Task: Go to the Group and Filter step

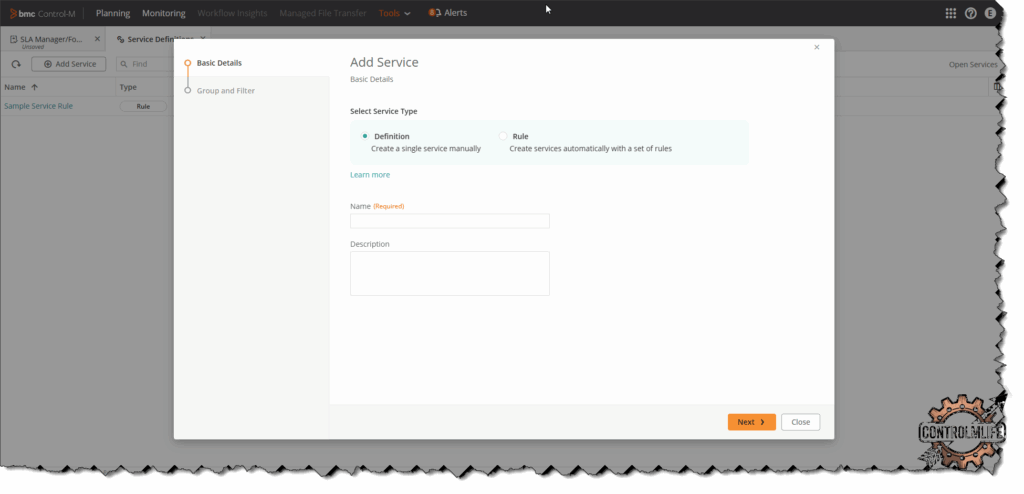Action: [225, 91]
